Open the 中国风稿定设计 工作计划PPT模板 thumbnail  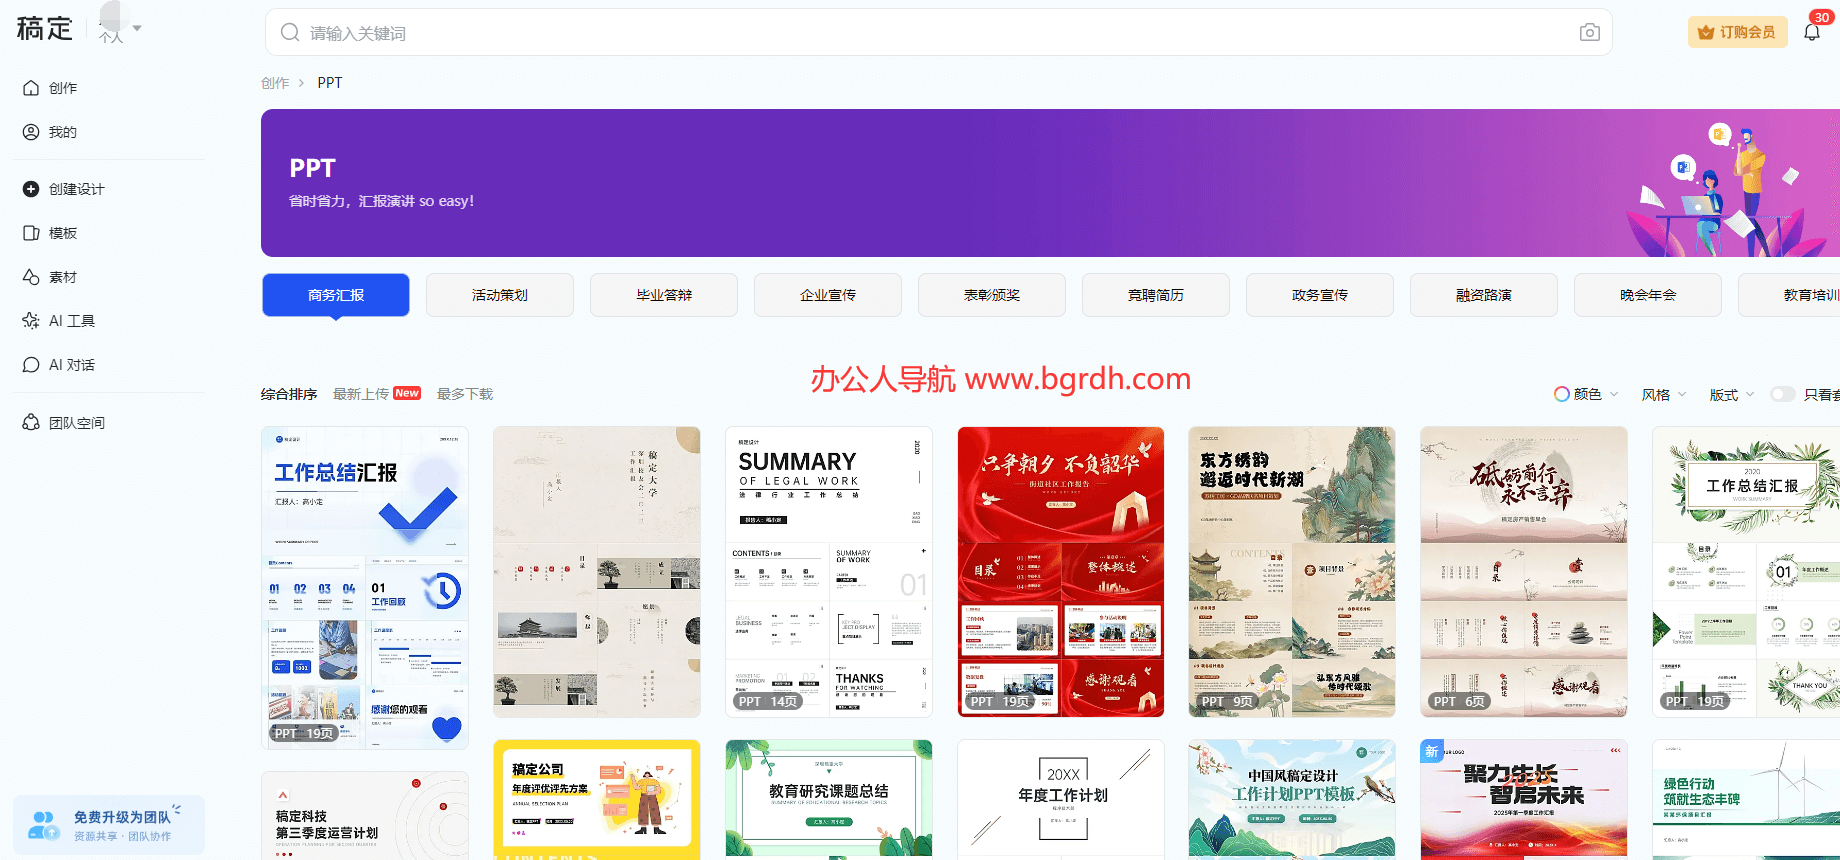(1292, 800)
